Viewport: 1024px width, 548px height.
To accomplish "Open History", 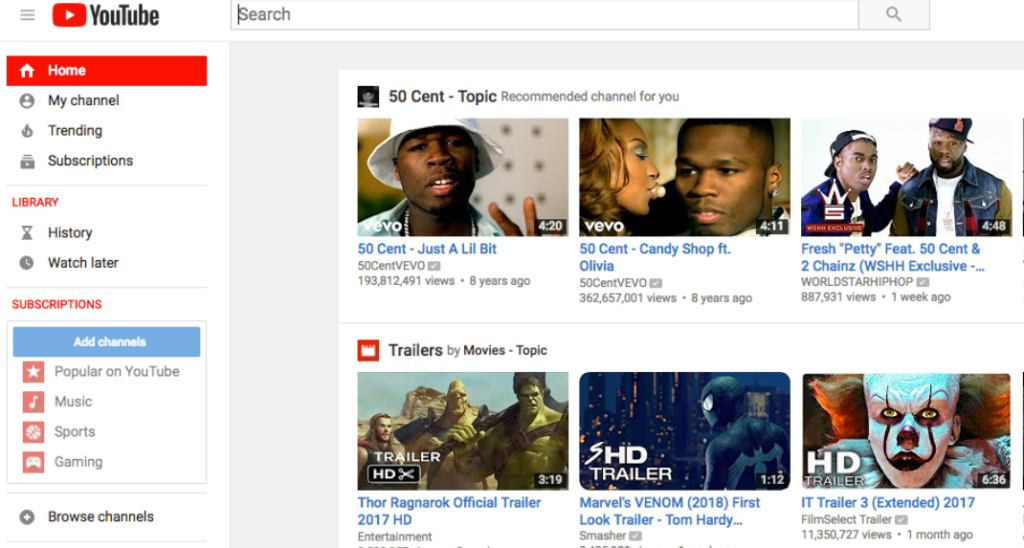I will [70, 233].
